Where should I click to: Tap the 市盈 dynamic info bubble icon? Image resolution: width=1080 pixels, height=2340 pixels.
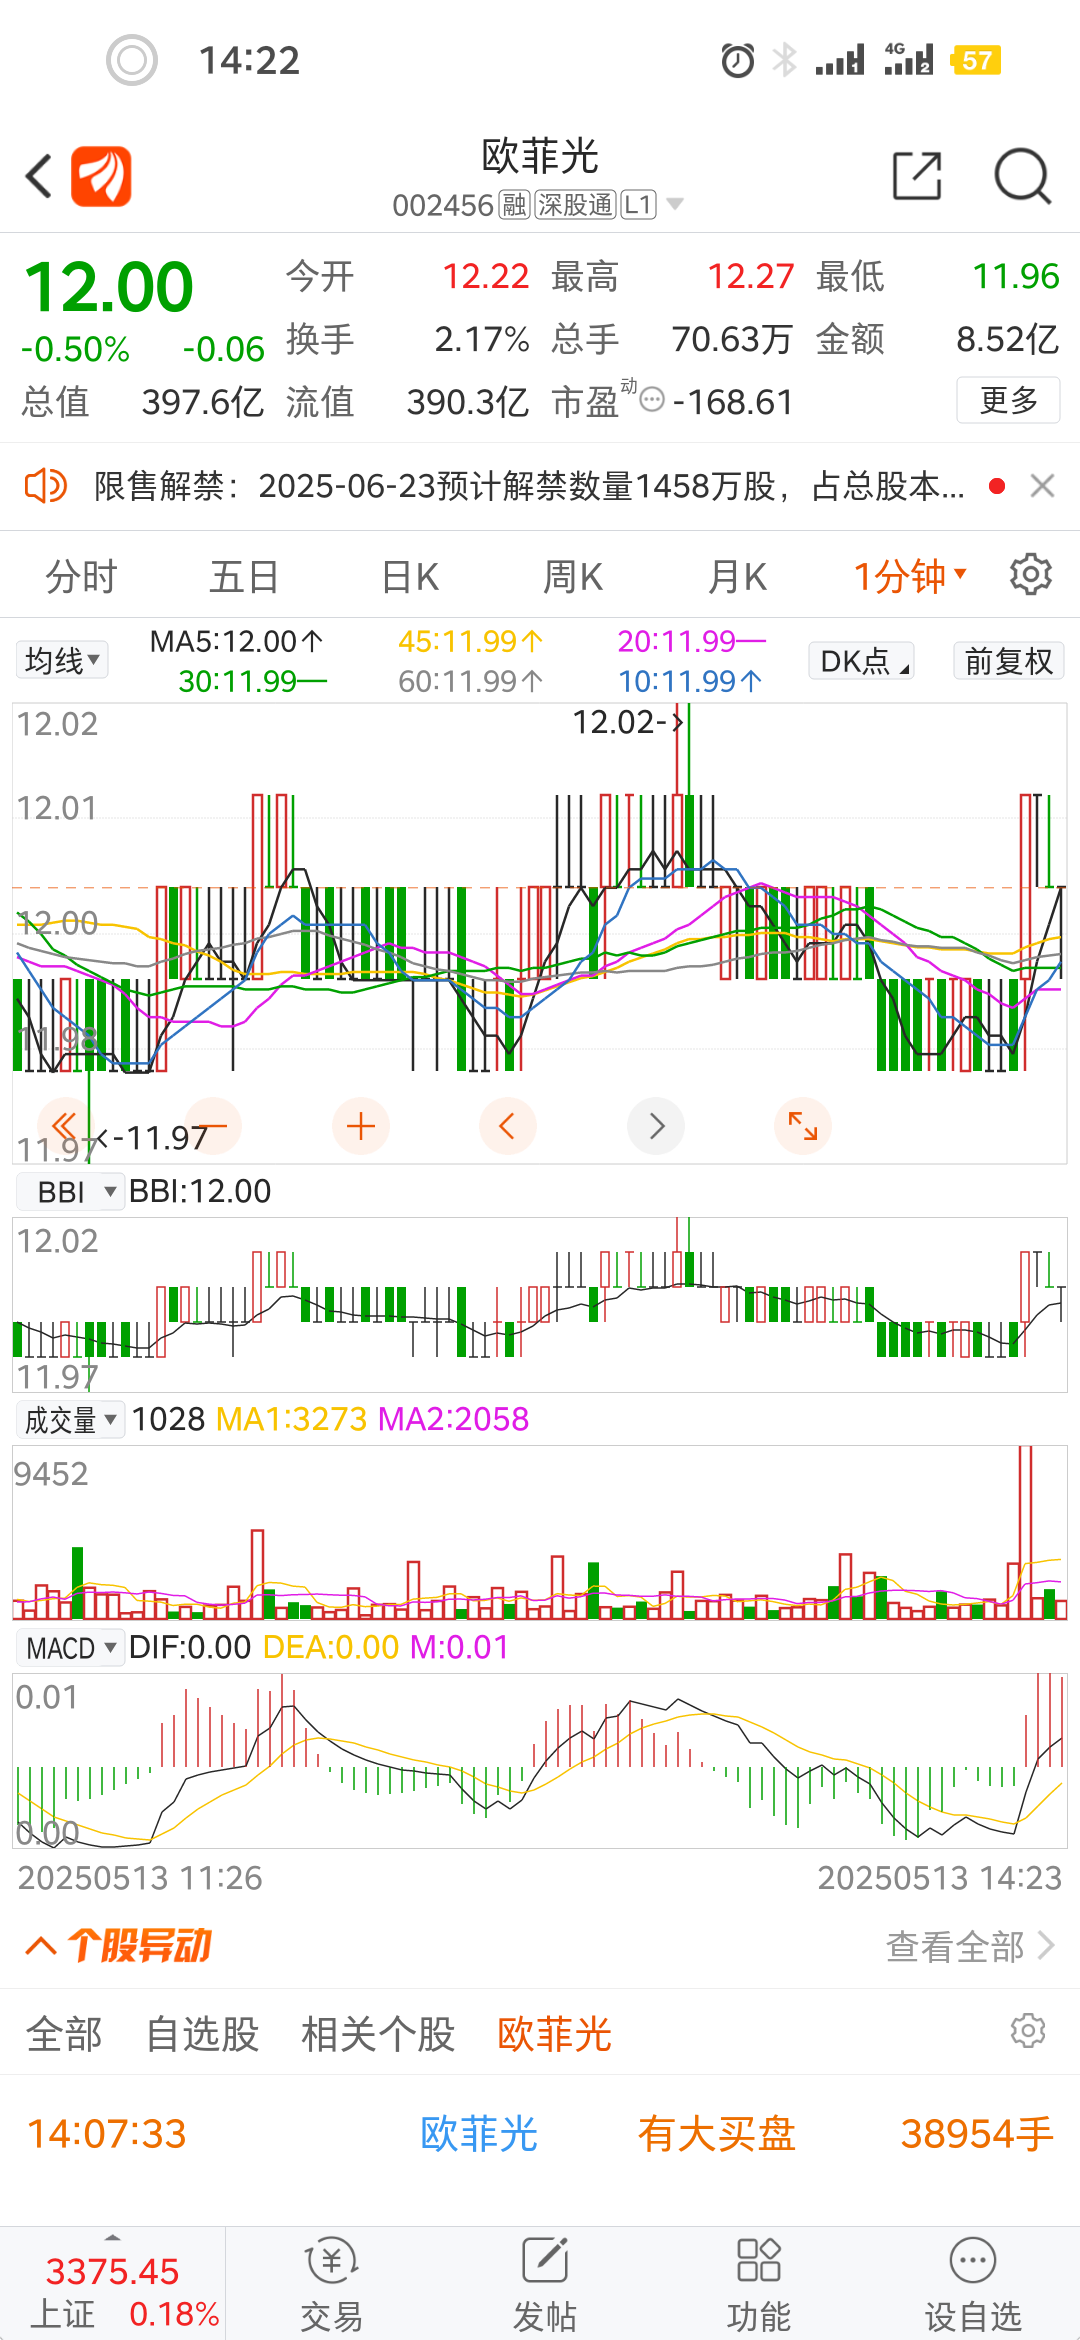(x=652, y=400)
